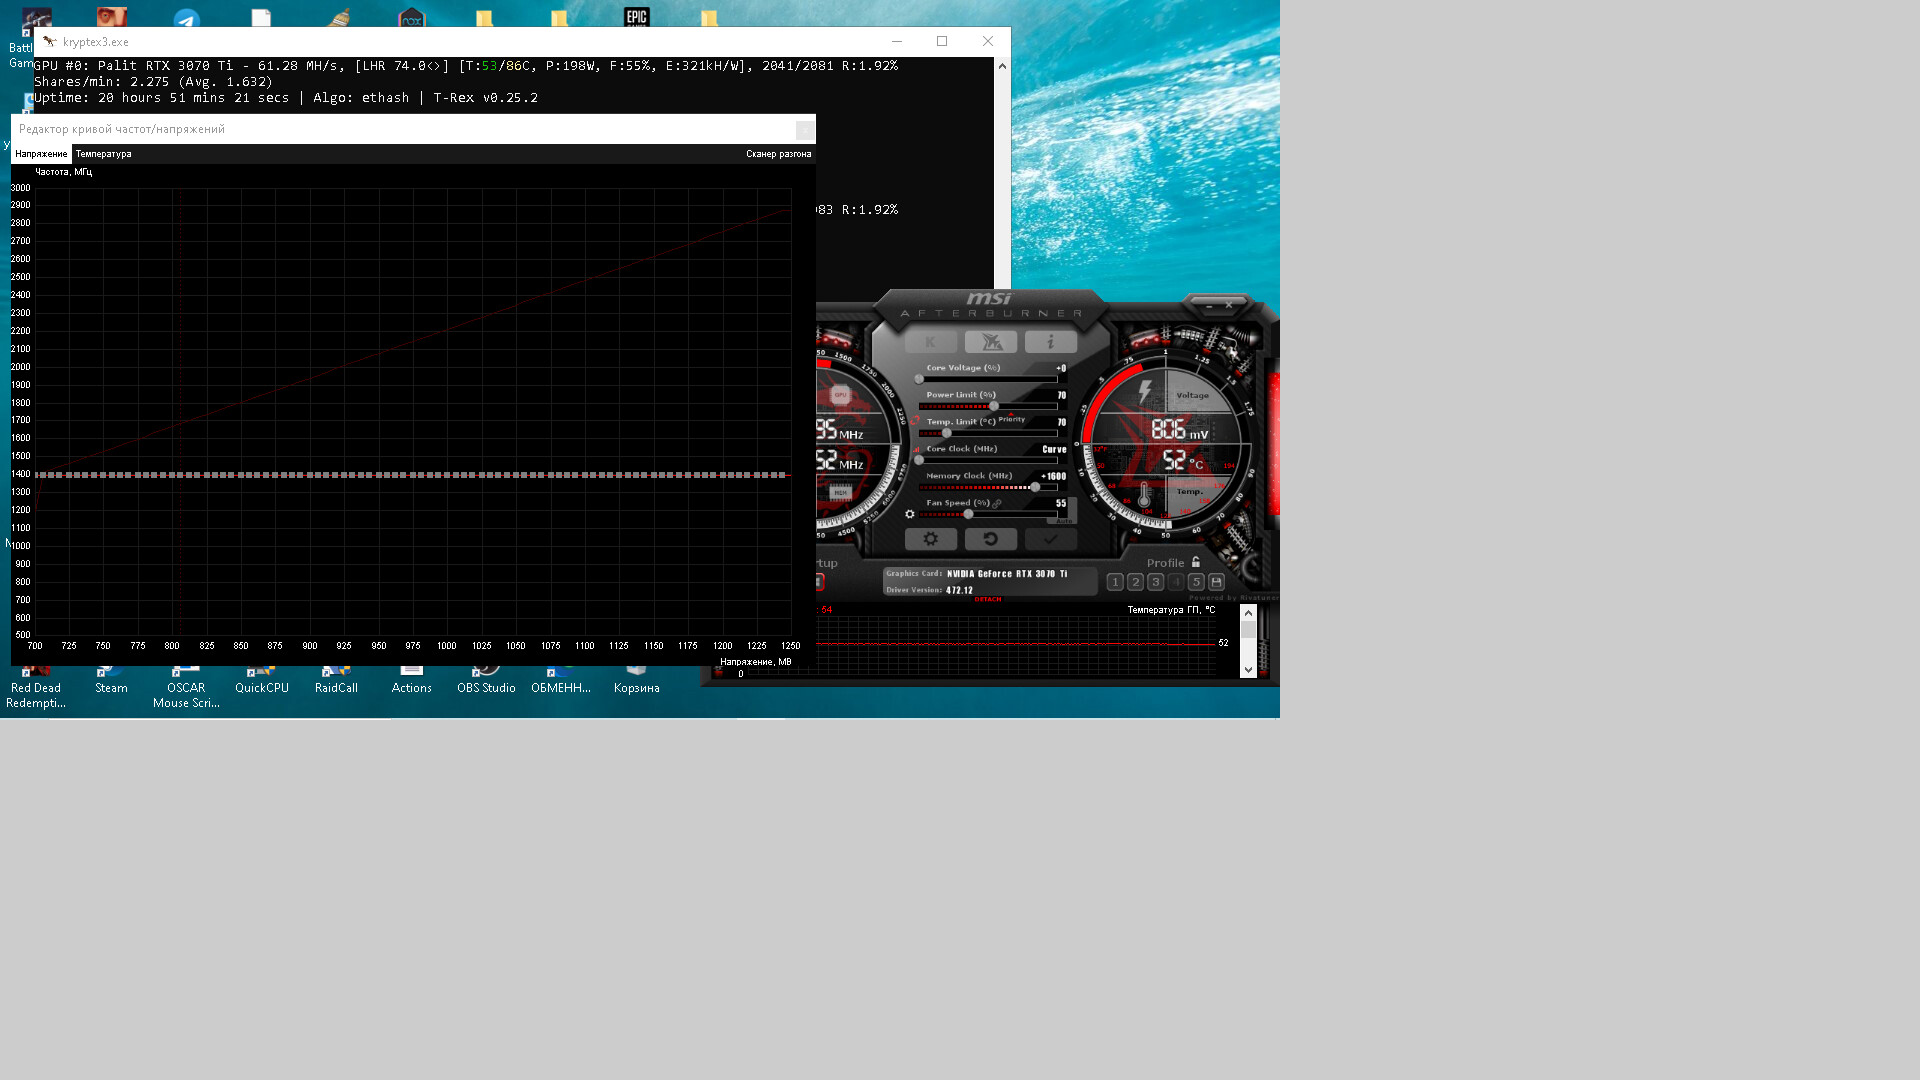
Task: Click the Afterburner graph scrollbar down arrow
Action: click(1248, 670)
